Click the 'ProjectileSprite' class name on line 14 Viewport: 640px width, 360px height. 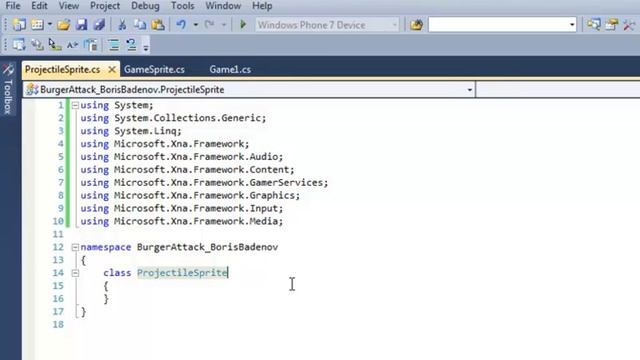182,273
